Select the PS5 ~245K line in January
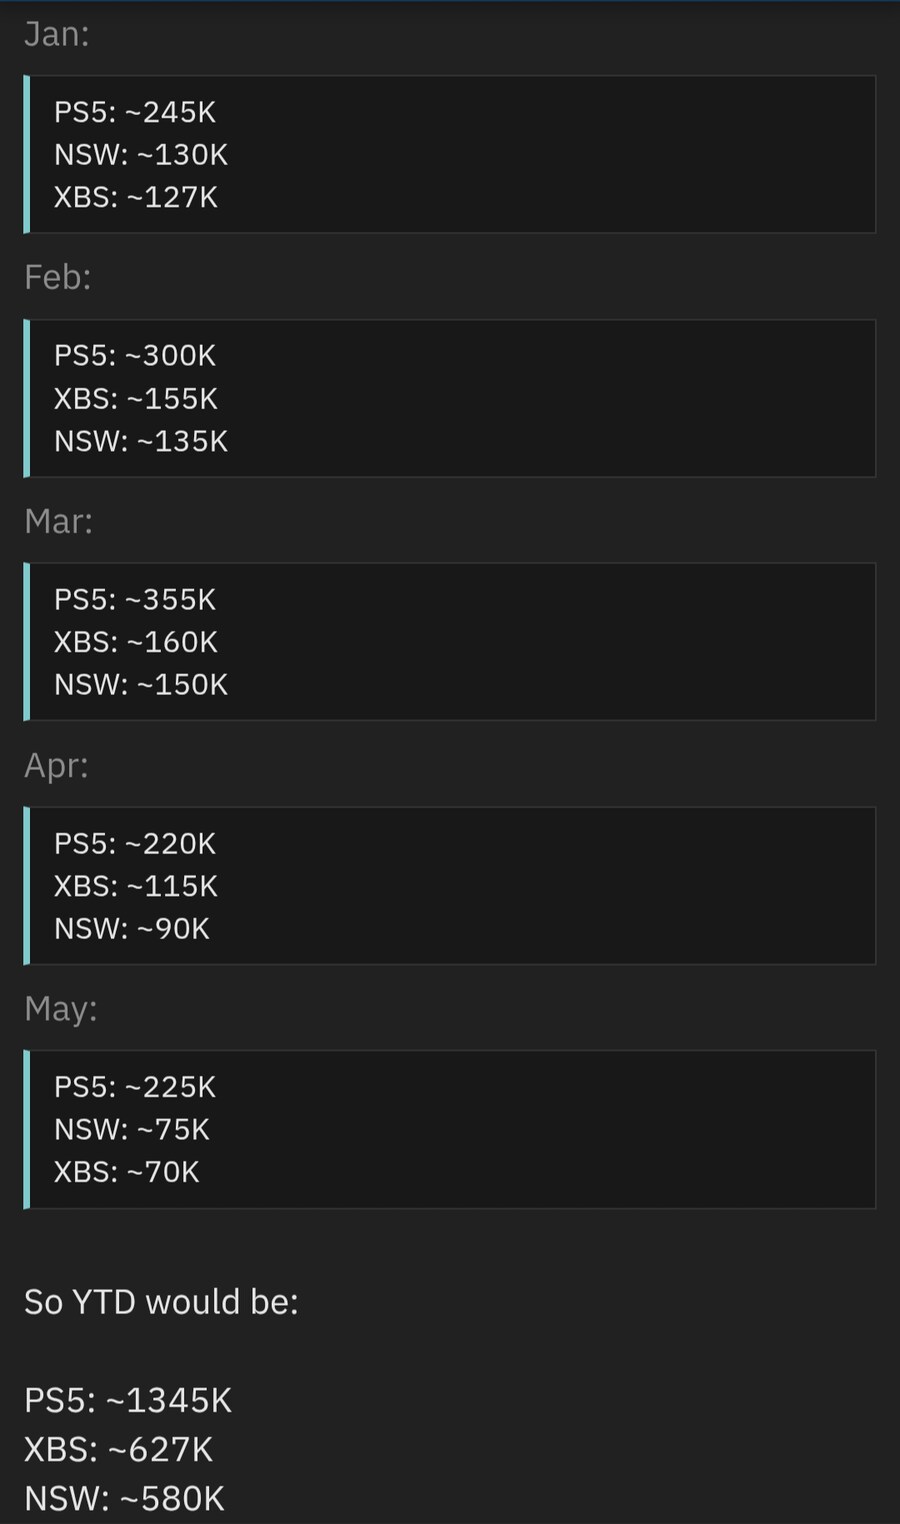 pyautogui.click(x=135, y=112)
